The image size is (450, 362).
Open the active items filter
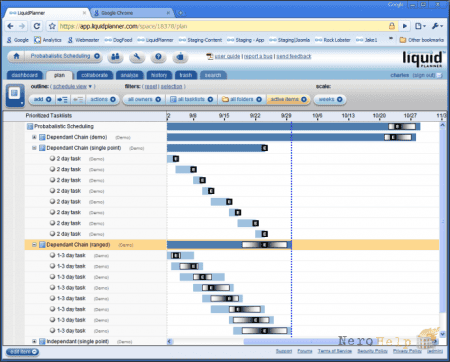(x=288, y=99)
